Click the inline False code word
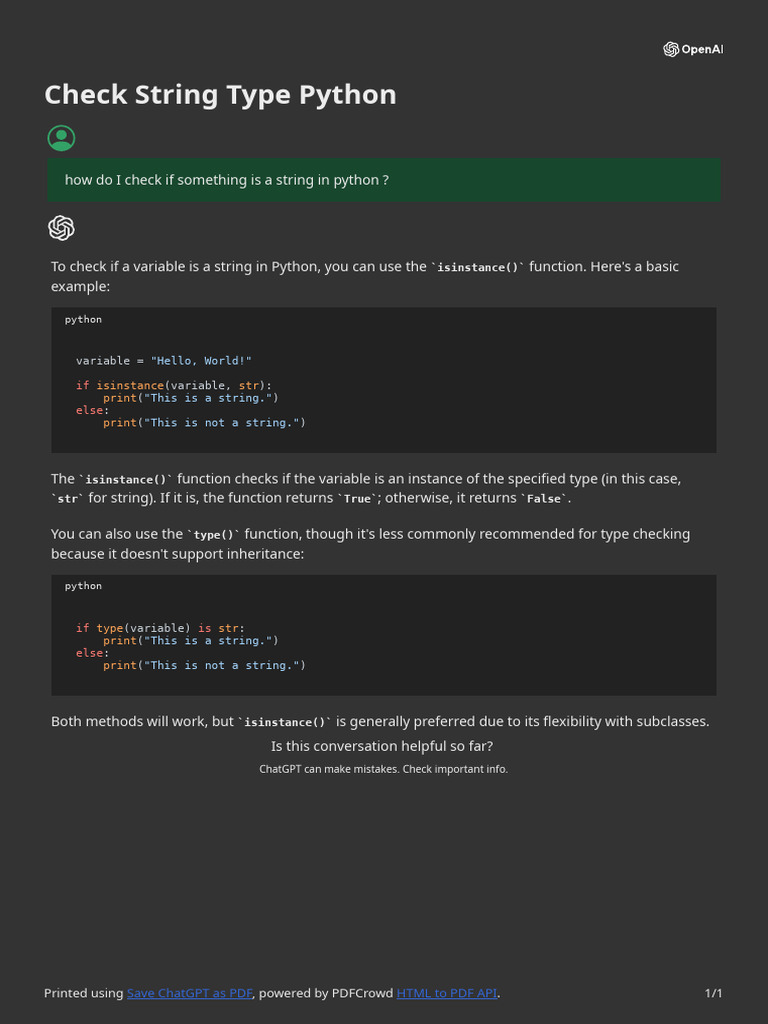This screenshot has width=768, height=1024. tap(544, 499)
